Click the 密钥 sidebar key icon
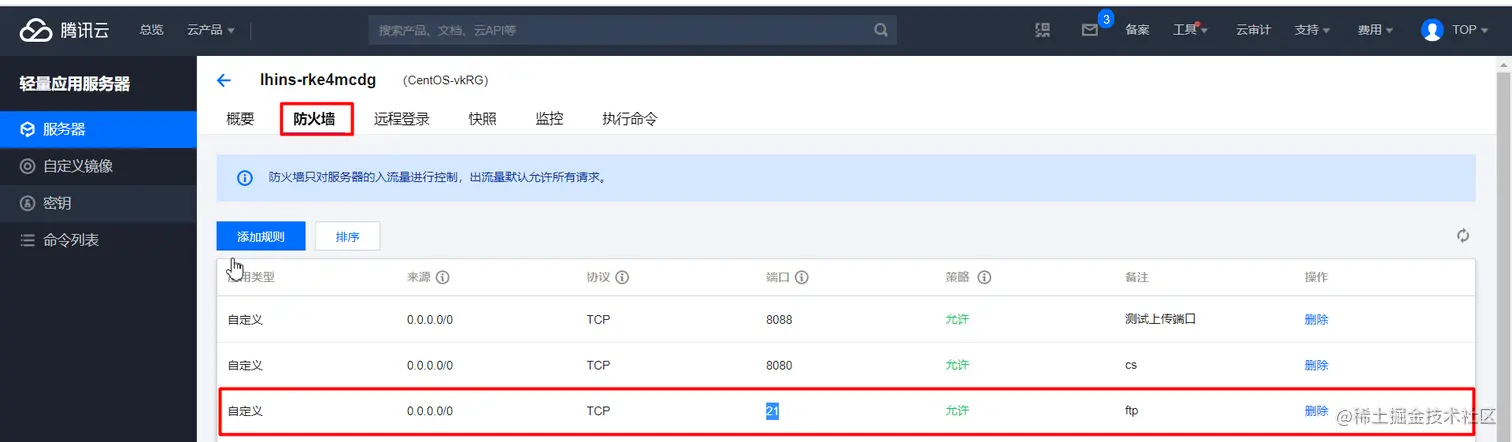The height and width of the screenshot is (442, 1512). 28,203
